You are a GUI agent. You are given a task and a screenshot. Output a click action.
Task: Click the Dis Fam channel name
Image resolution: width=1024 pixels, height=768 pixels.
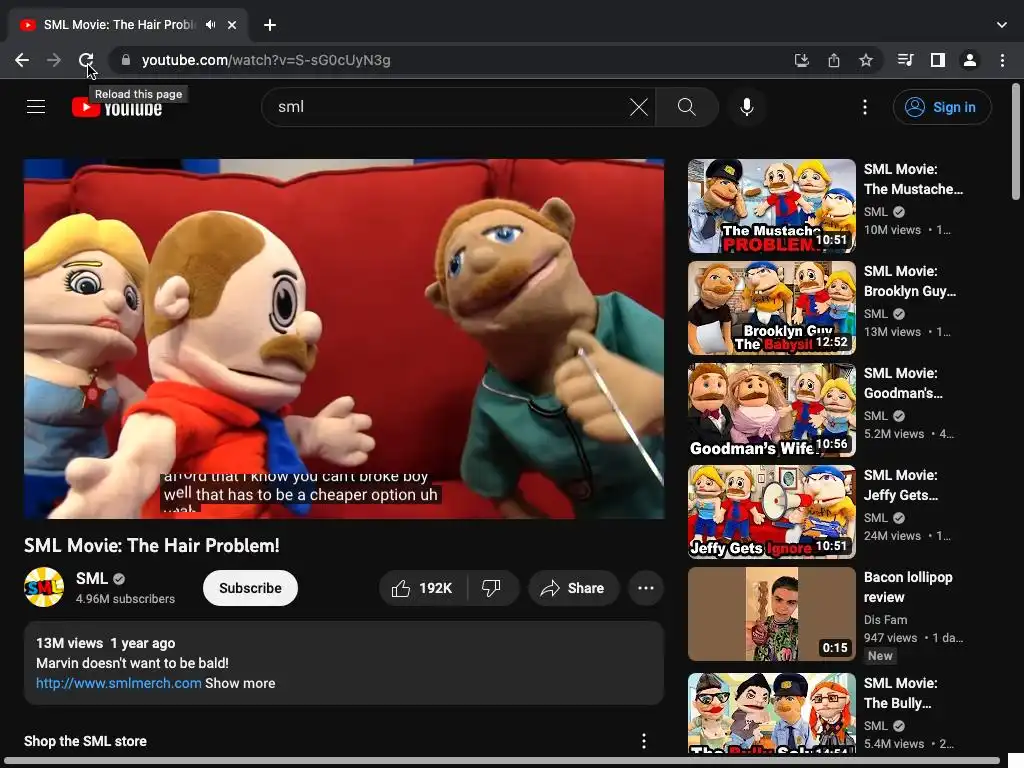[885, 620]
